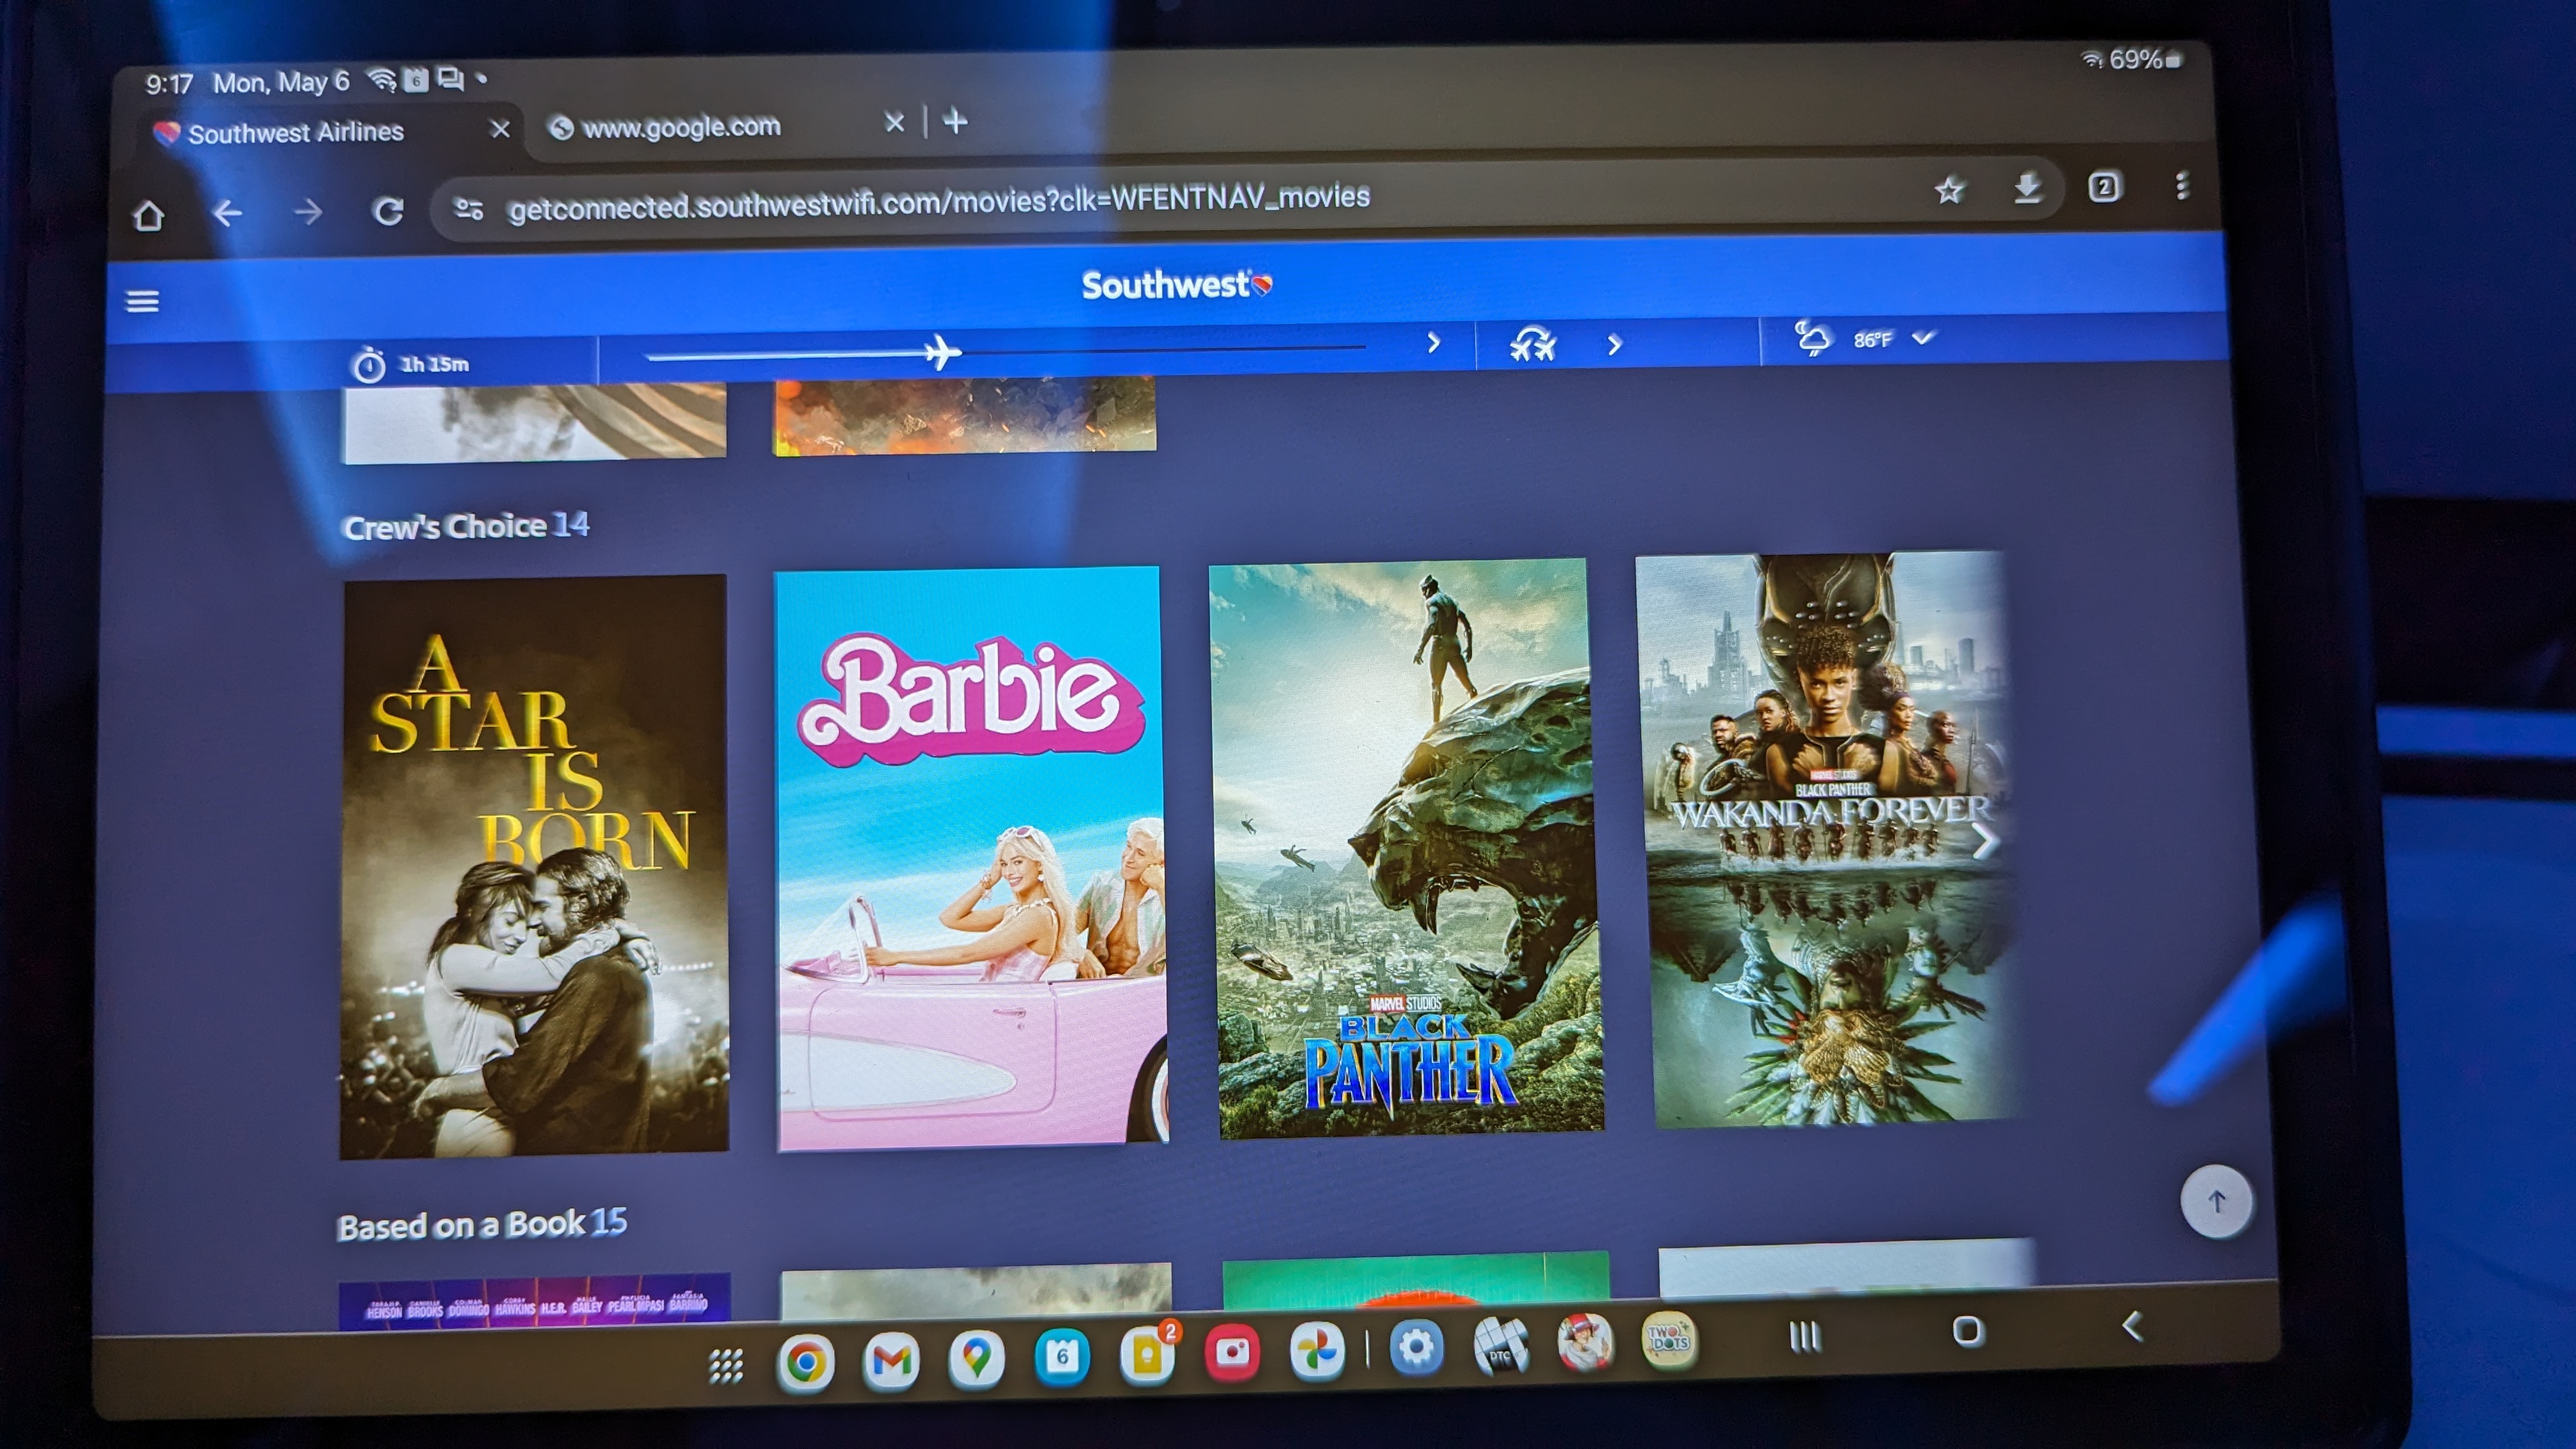The width and height of the screenshot is (2576, 1449).
Task: Open the red camera app in taskbar
Action: pyautogui.click(x=1232, y=1352)
